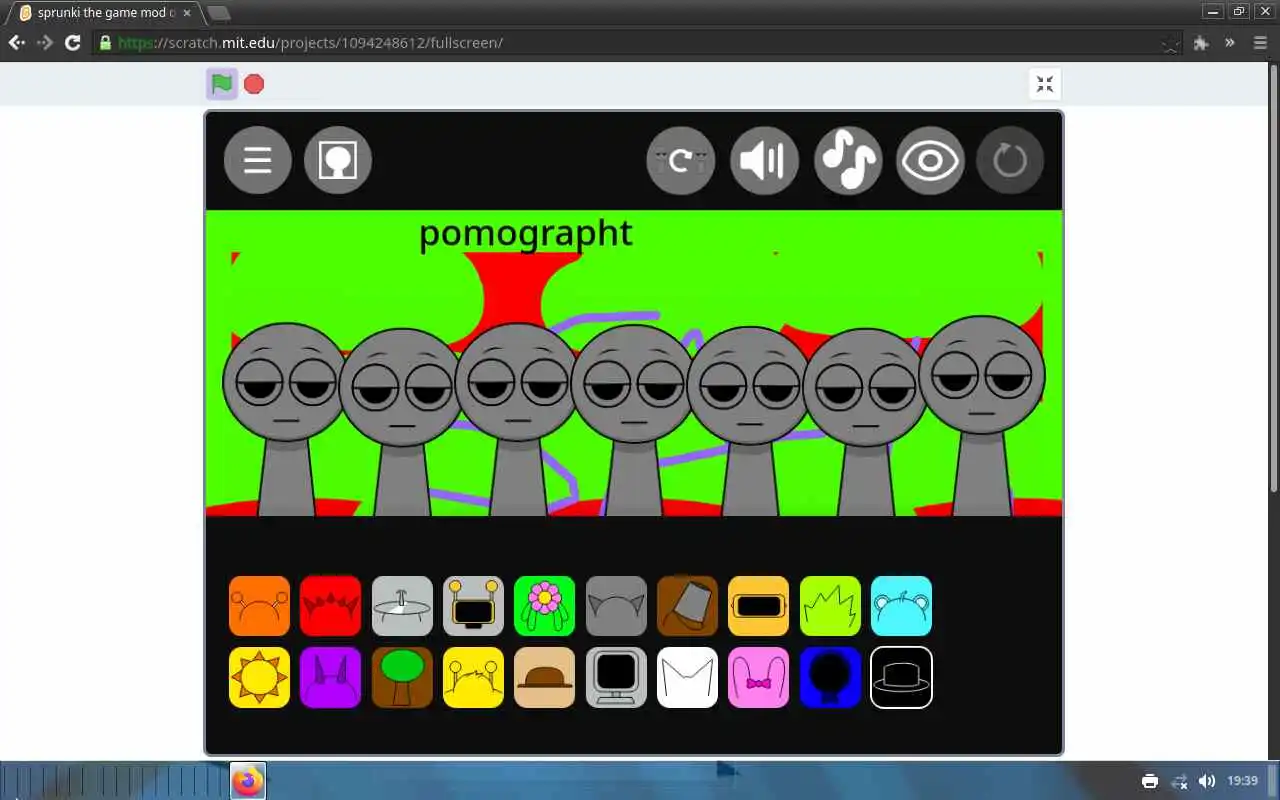Select the orange visor goggles icon

[758, 606]
